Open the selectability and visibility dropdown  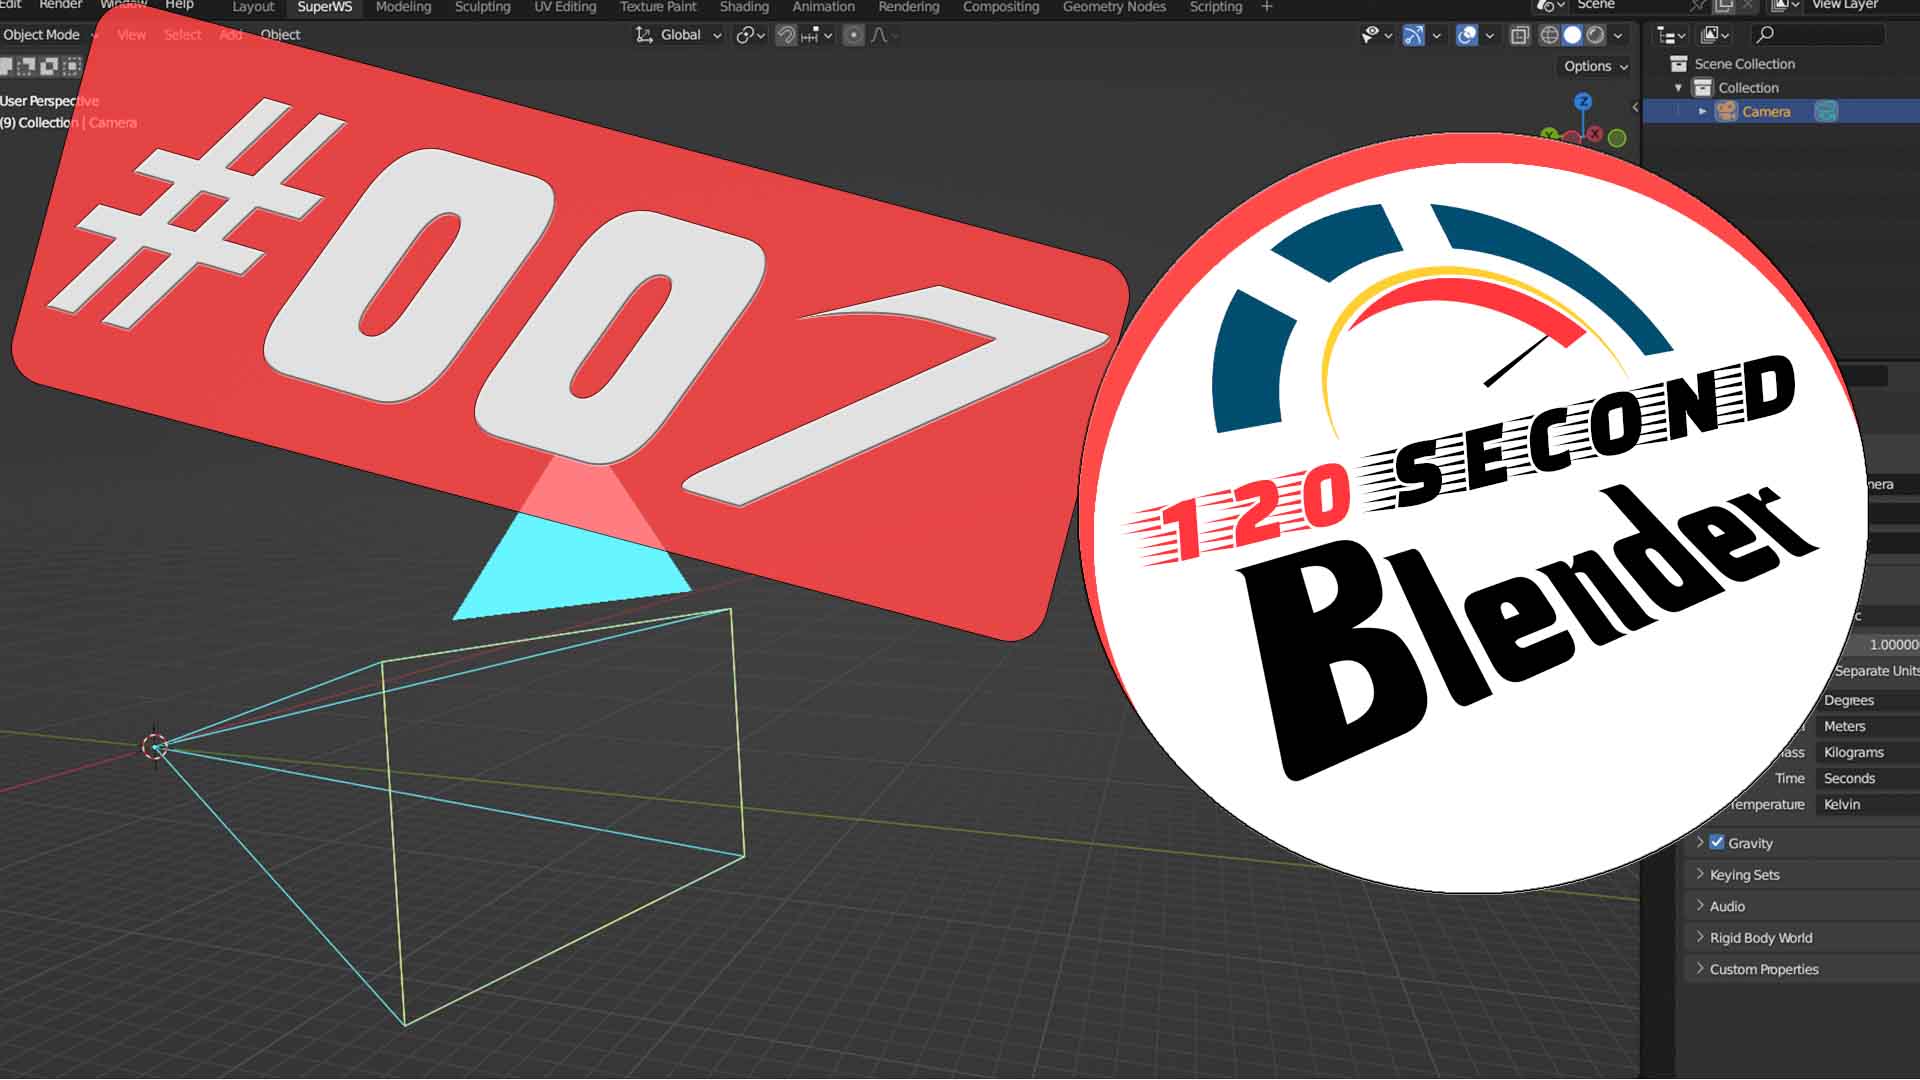click(1377, 35)
